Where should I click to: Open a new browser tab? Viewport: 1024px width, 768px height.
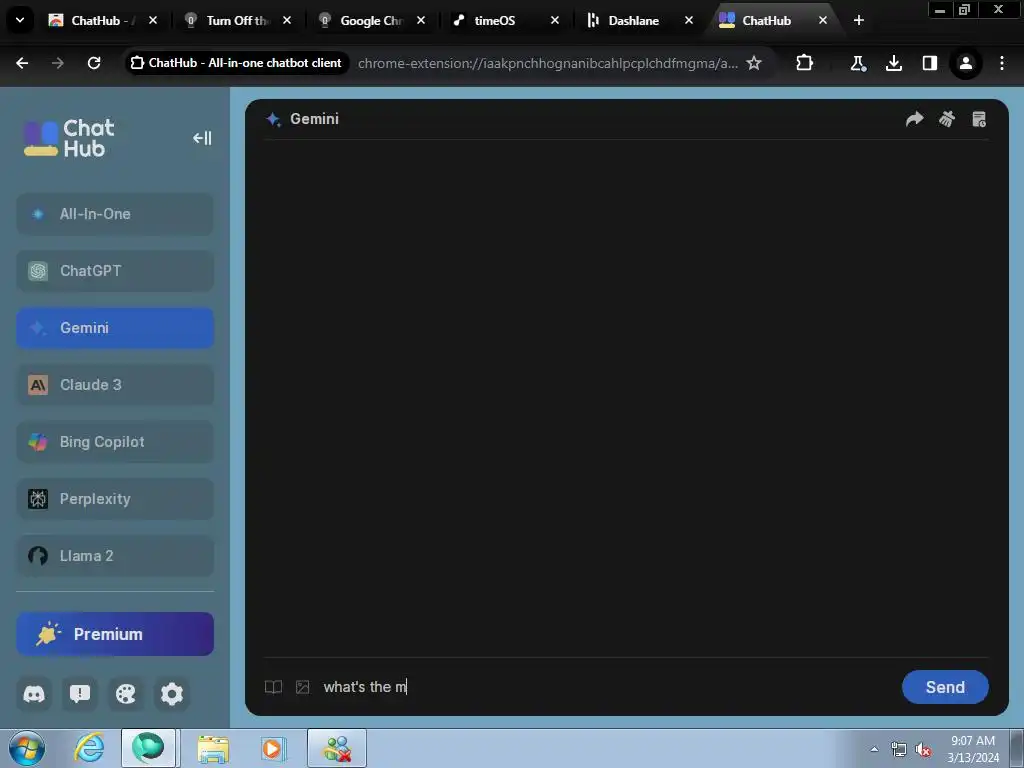(859, 20)
